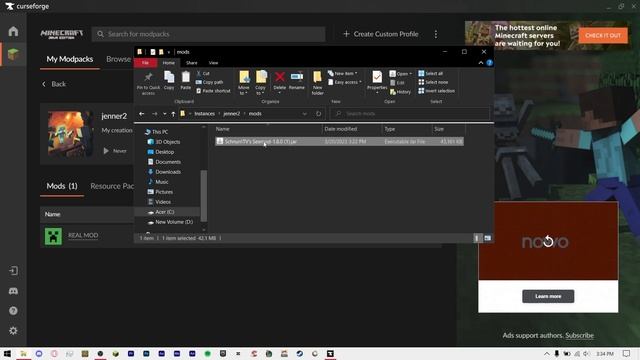Select the SchnurriTV's Sexmod jar file
Image resolution: width=640 pixels, height=360 pixels.
pyautogui.click(x=339, y=141)
